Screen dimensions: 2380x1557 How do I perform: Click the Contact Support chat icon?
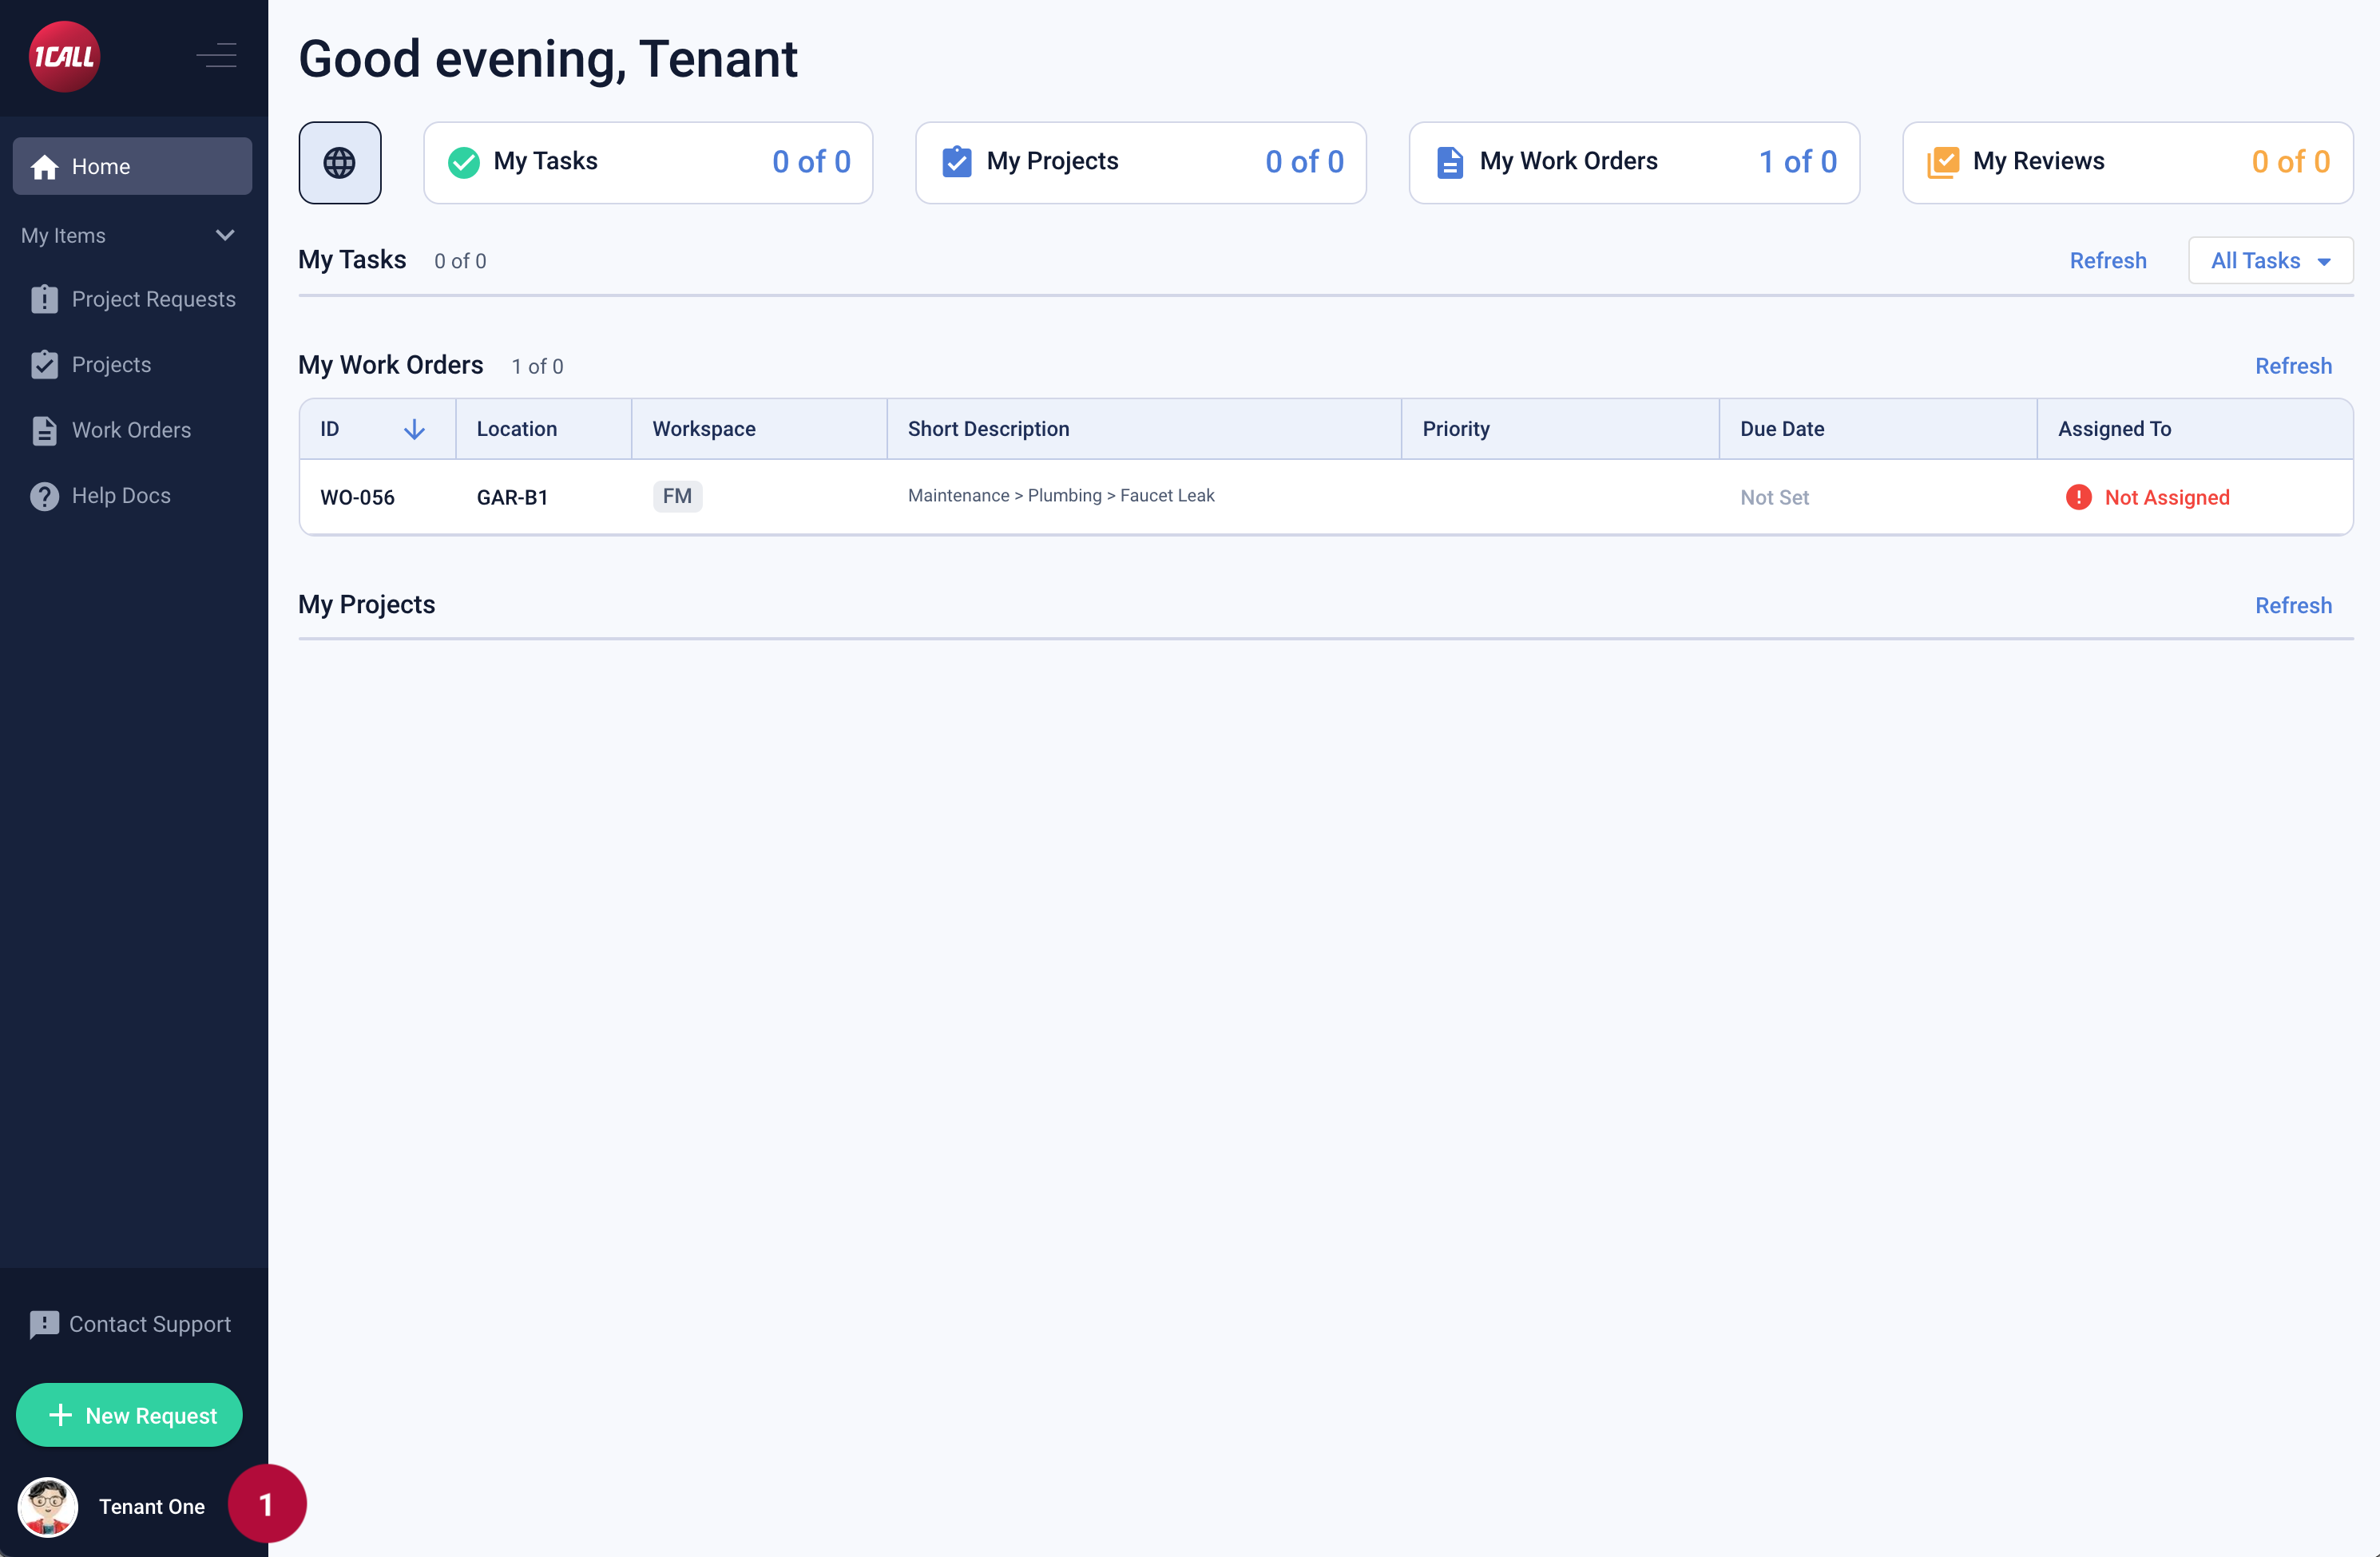coord(44,1324)
